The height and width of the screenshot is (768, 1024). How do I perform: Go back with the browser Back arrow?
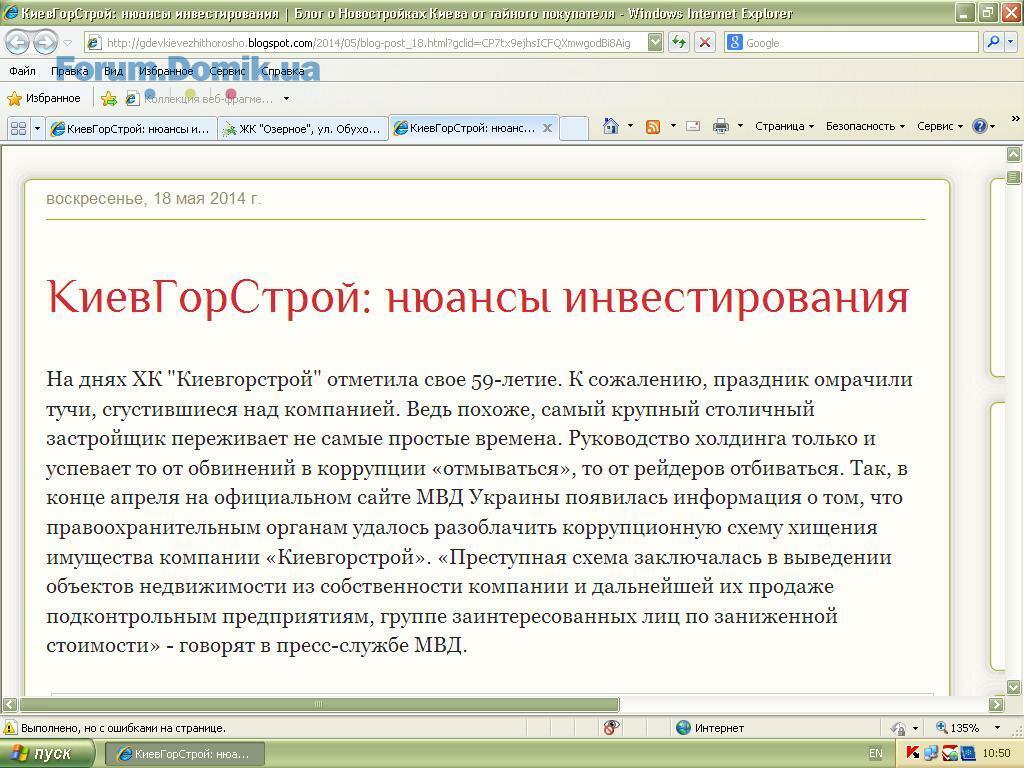point(17,42)
